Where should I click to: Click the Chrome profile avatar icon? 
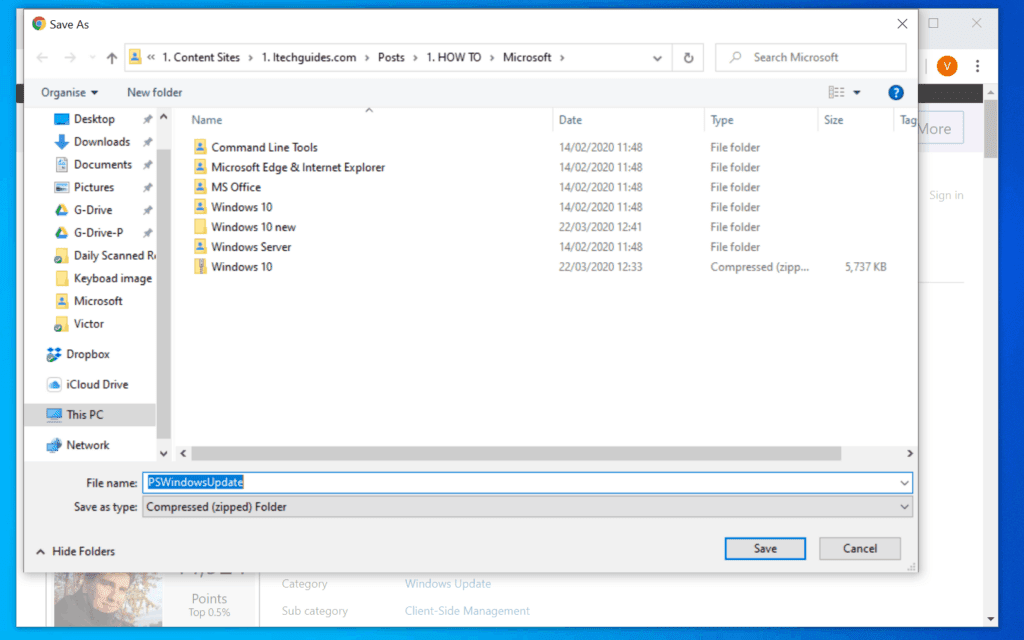point(947,66)
